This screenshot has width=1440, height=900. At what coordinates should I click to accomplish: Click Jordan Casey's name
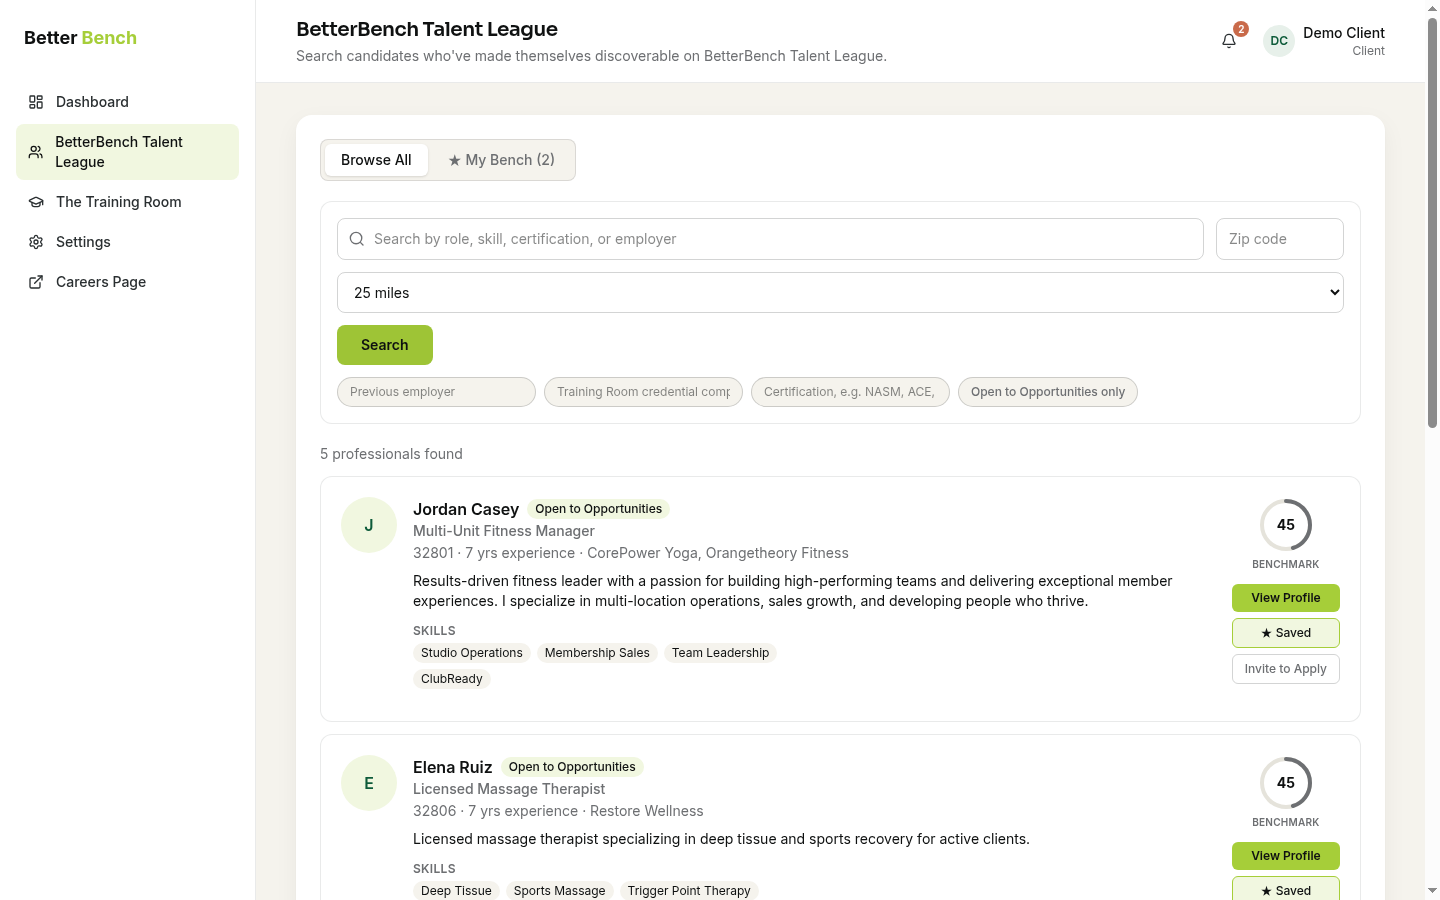pyautogui.click(x=466, y=509)
